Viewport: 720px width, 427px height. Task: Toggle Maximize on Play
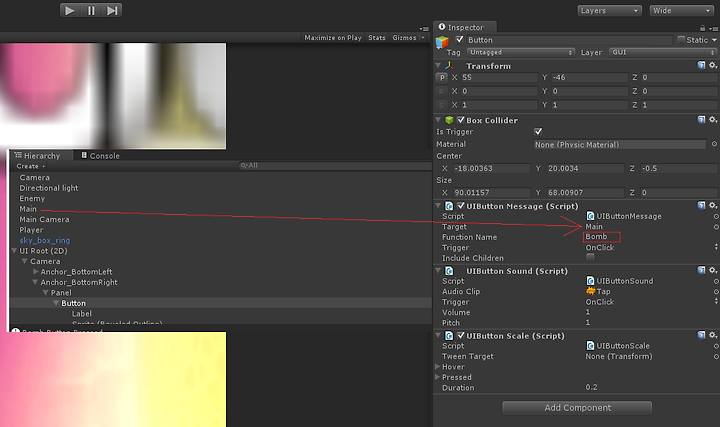coord(333,38)
